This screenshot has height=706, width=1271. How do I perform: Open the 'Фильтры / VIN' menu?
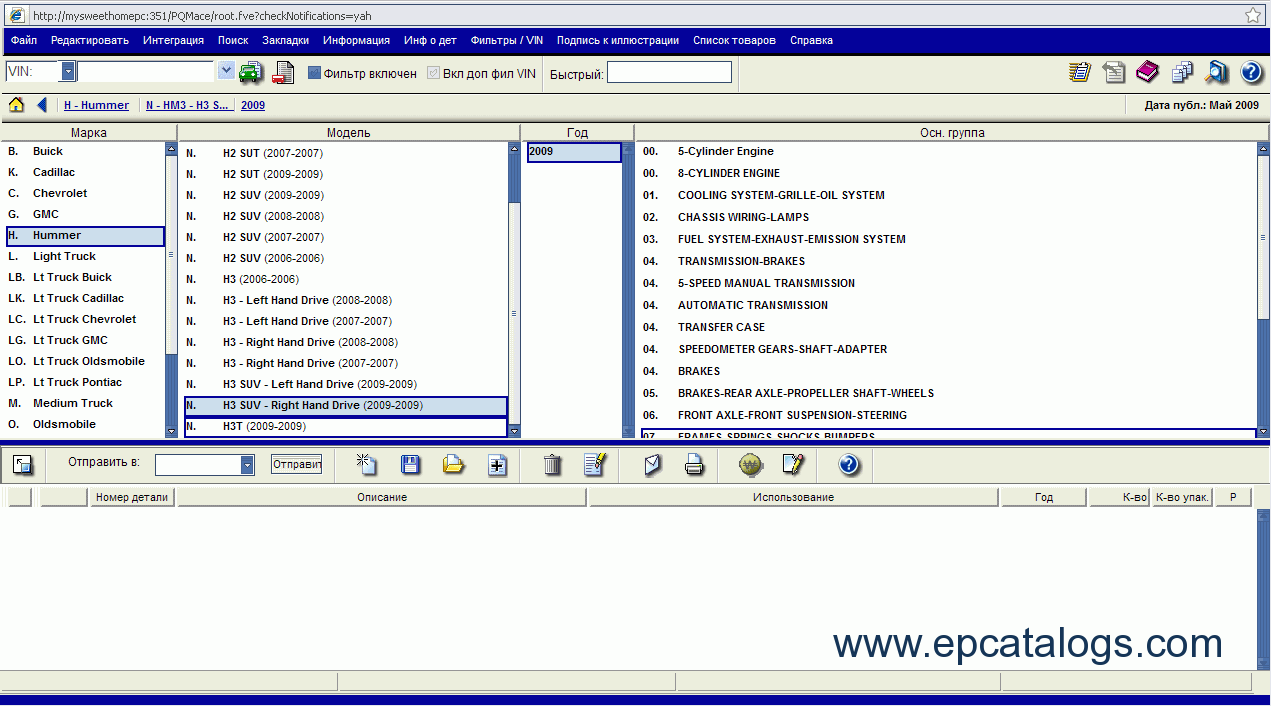(506, 41)
